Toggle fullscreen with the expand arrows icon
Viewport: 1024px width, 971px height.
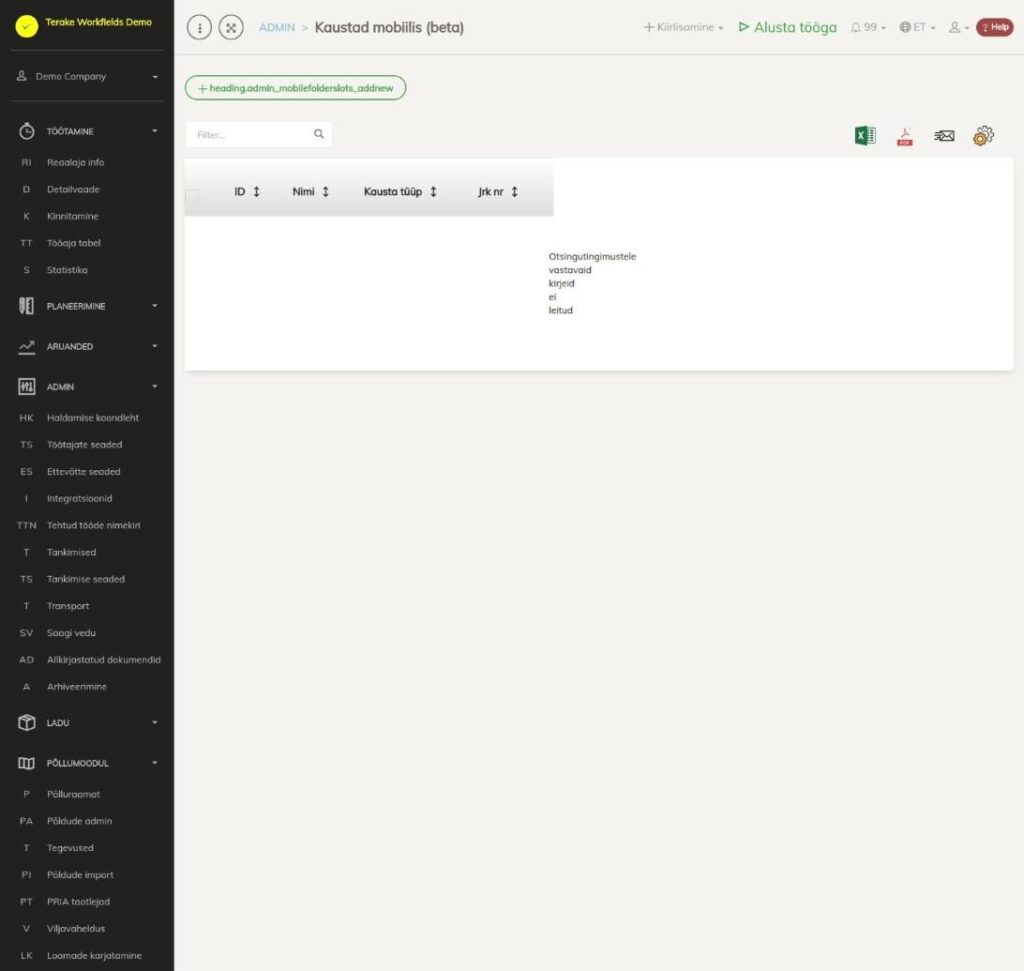coord(231,27)
